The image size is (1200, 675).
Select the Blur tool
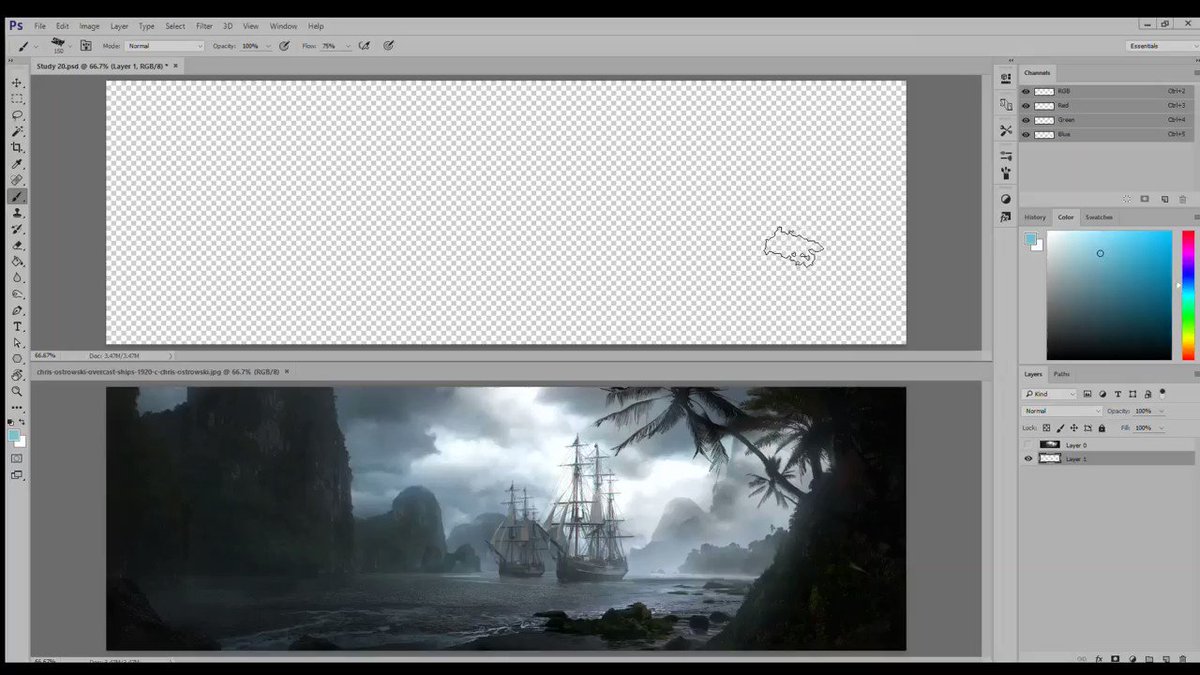pyautogui.click(x=17, y=278)
